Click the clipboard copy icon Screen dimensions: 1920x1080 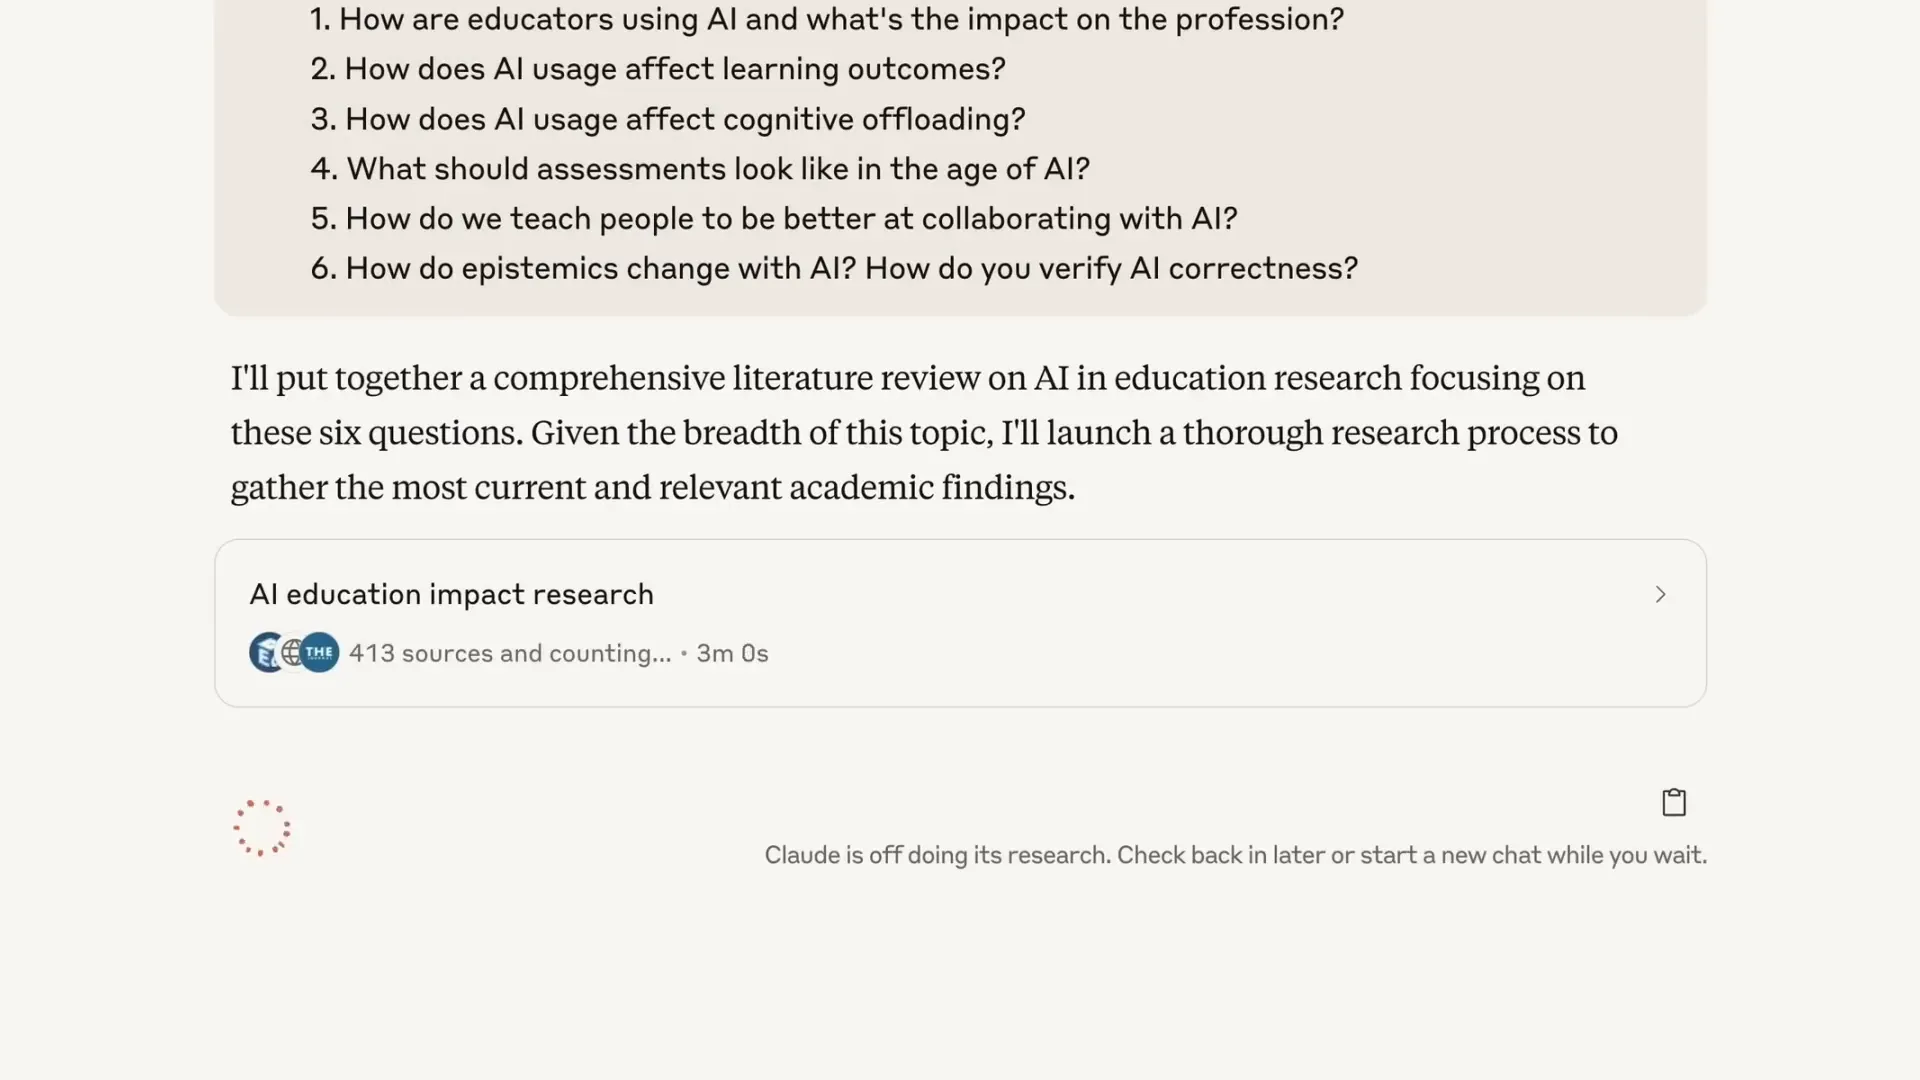tap(1674, 802)
